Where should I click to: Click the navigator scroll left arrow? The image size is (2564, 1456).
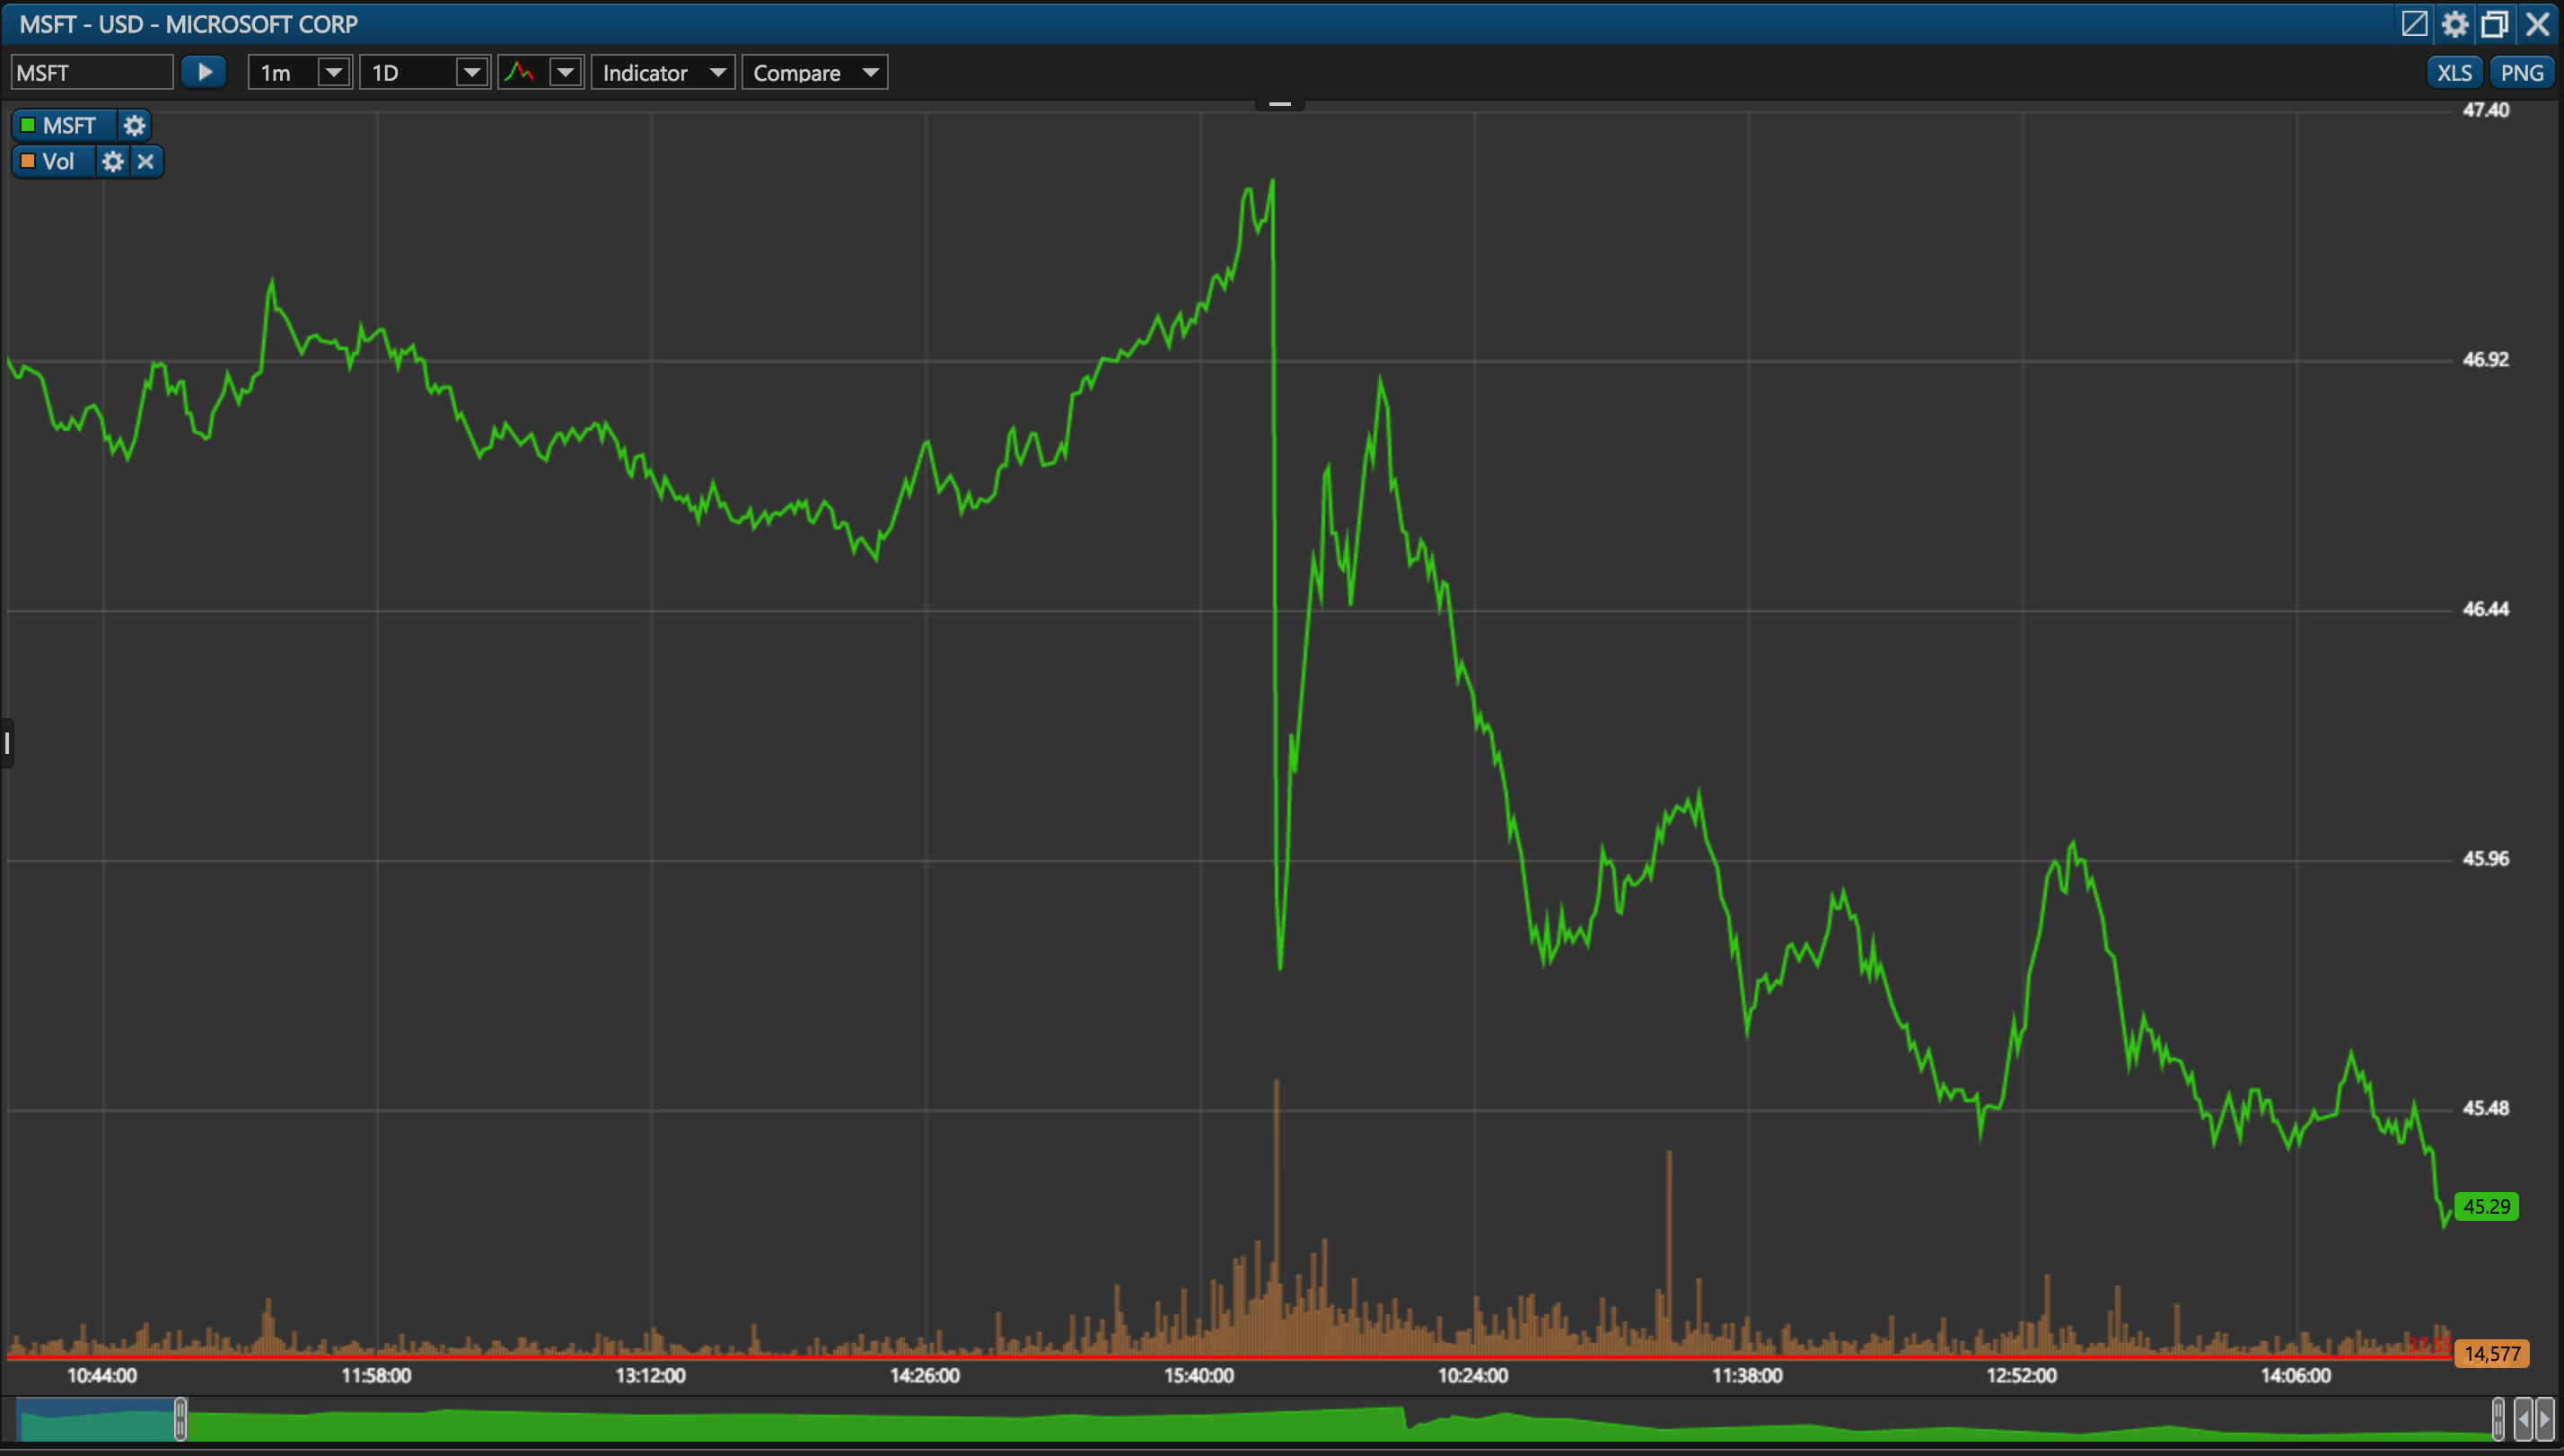[x=2524, y=1419]
